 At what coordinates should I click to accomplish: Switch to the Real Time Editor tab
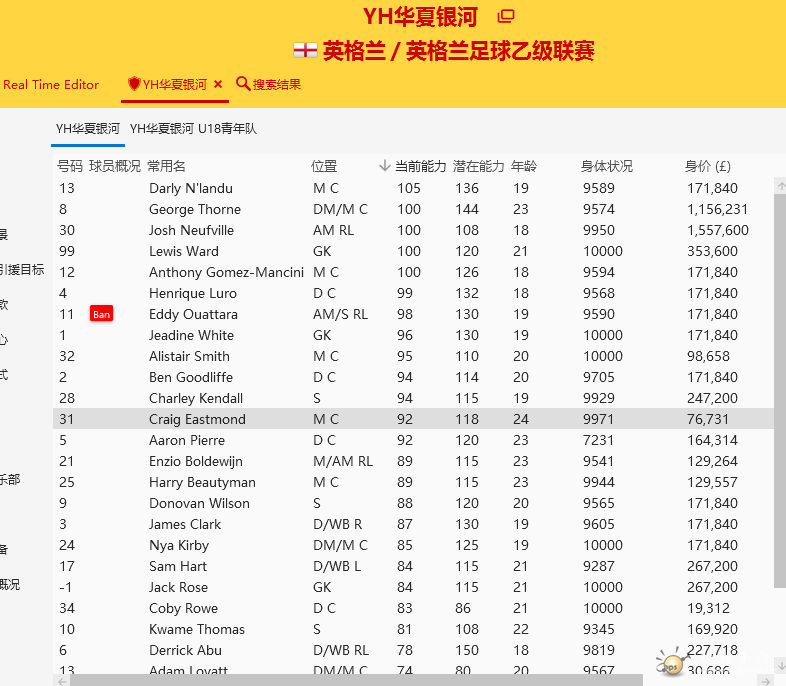coord(51,85)
